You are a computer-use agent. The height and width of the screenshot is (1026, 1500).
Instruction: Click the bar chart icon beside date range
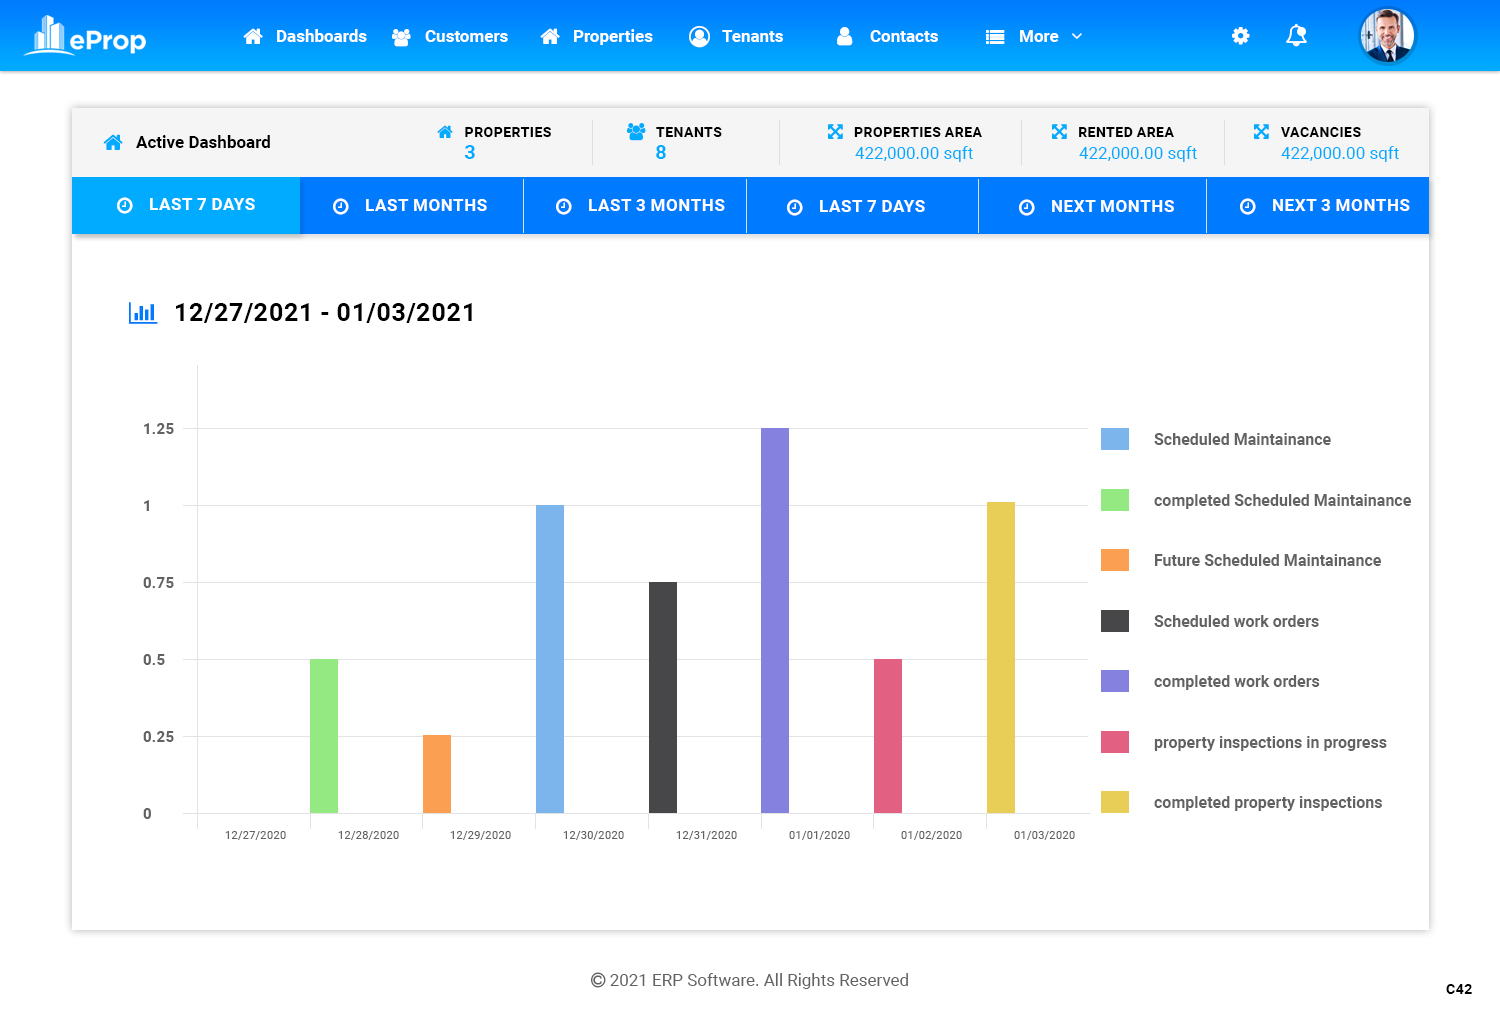143,313
